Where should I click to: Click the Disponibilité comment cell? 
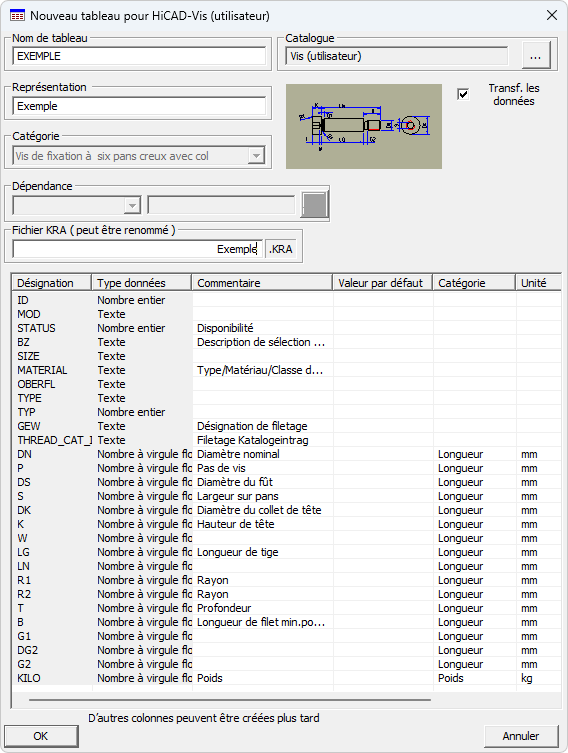[263, 328]
